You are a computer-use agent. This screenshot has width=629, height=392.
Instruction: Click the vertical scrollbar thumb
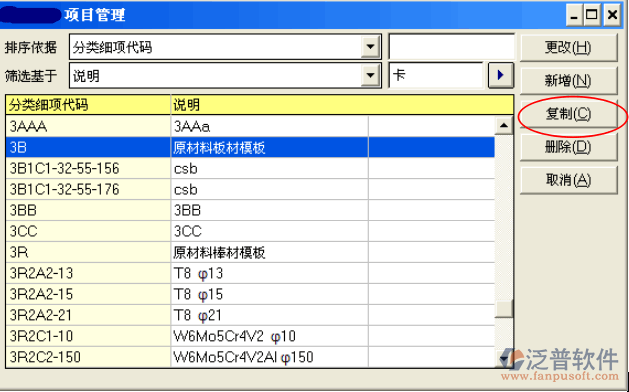coord(504,309)
